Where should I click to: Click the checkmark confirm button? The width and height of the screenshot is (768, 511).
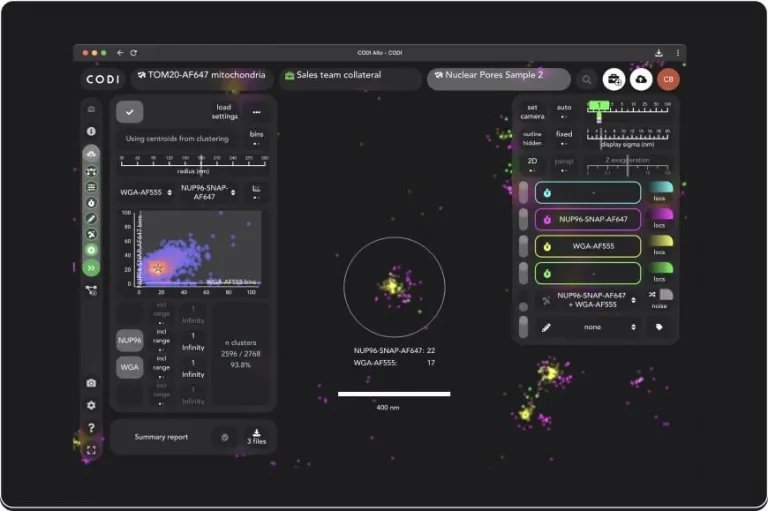click(x=130, y=112)
